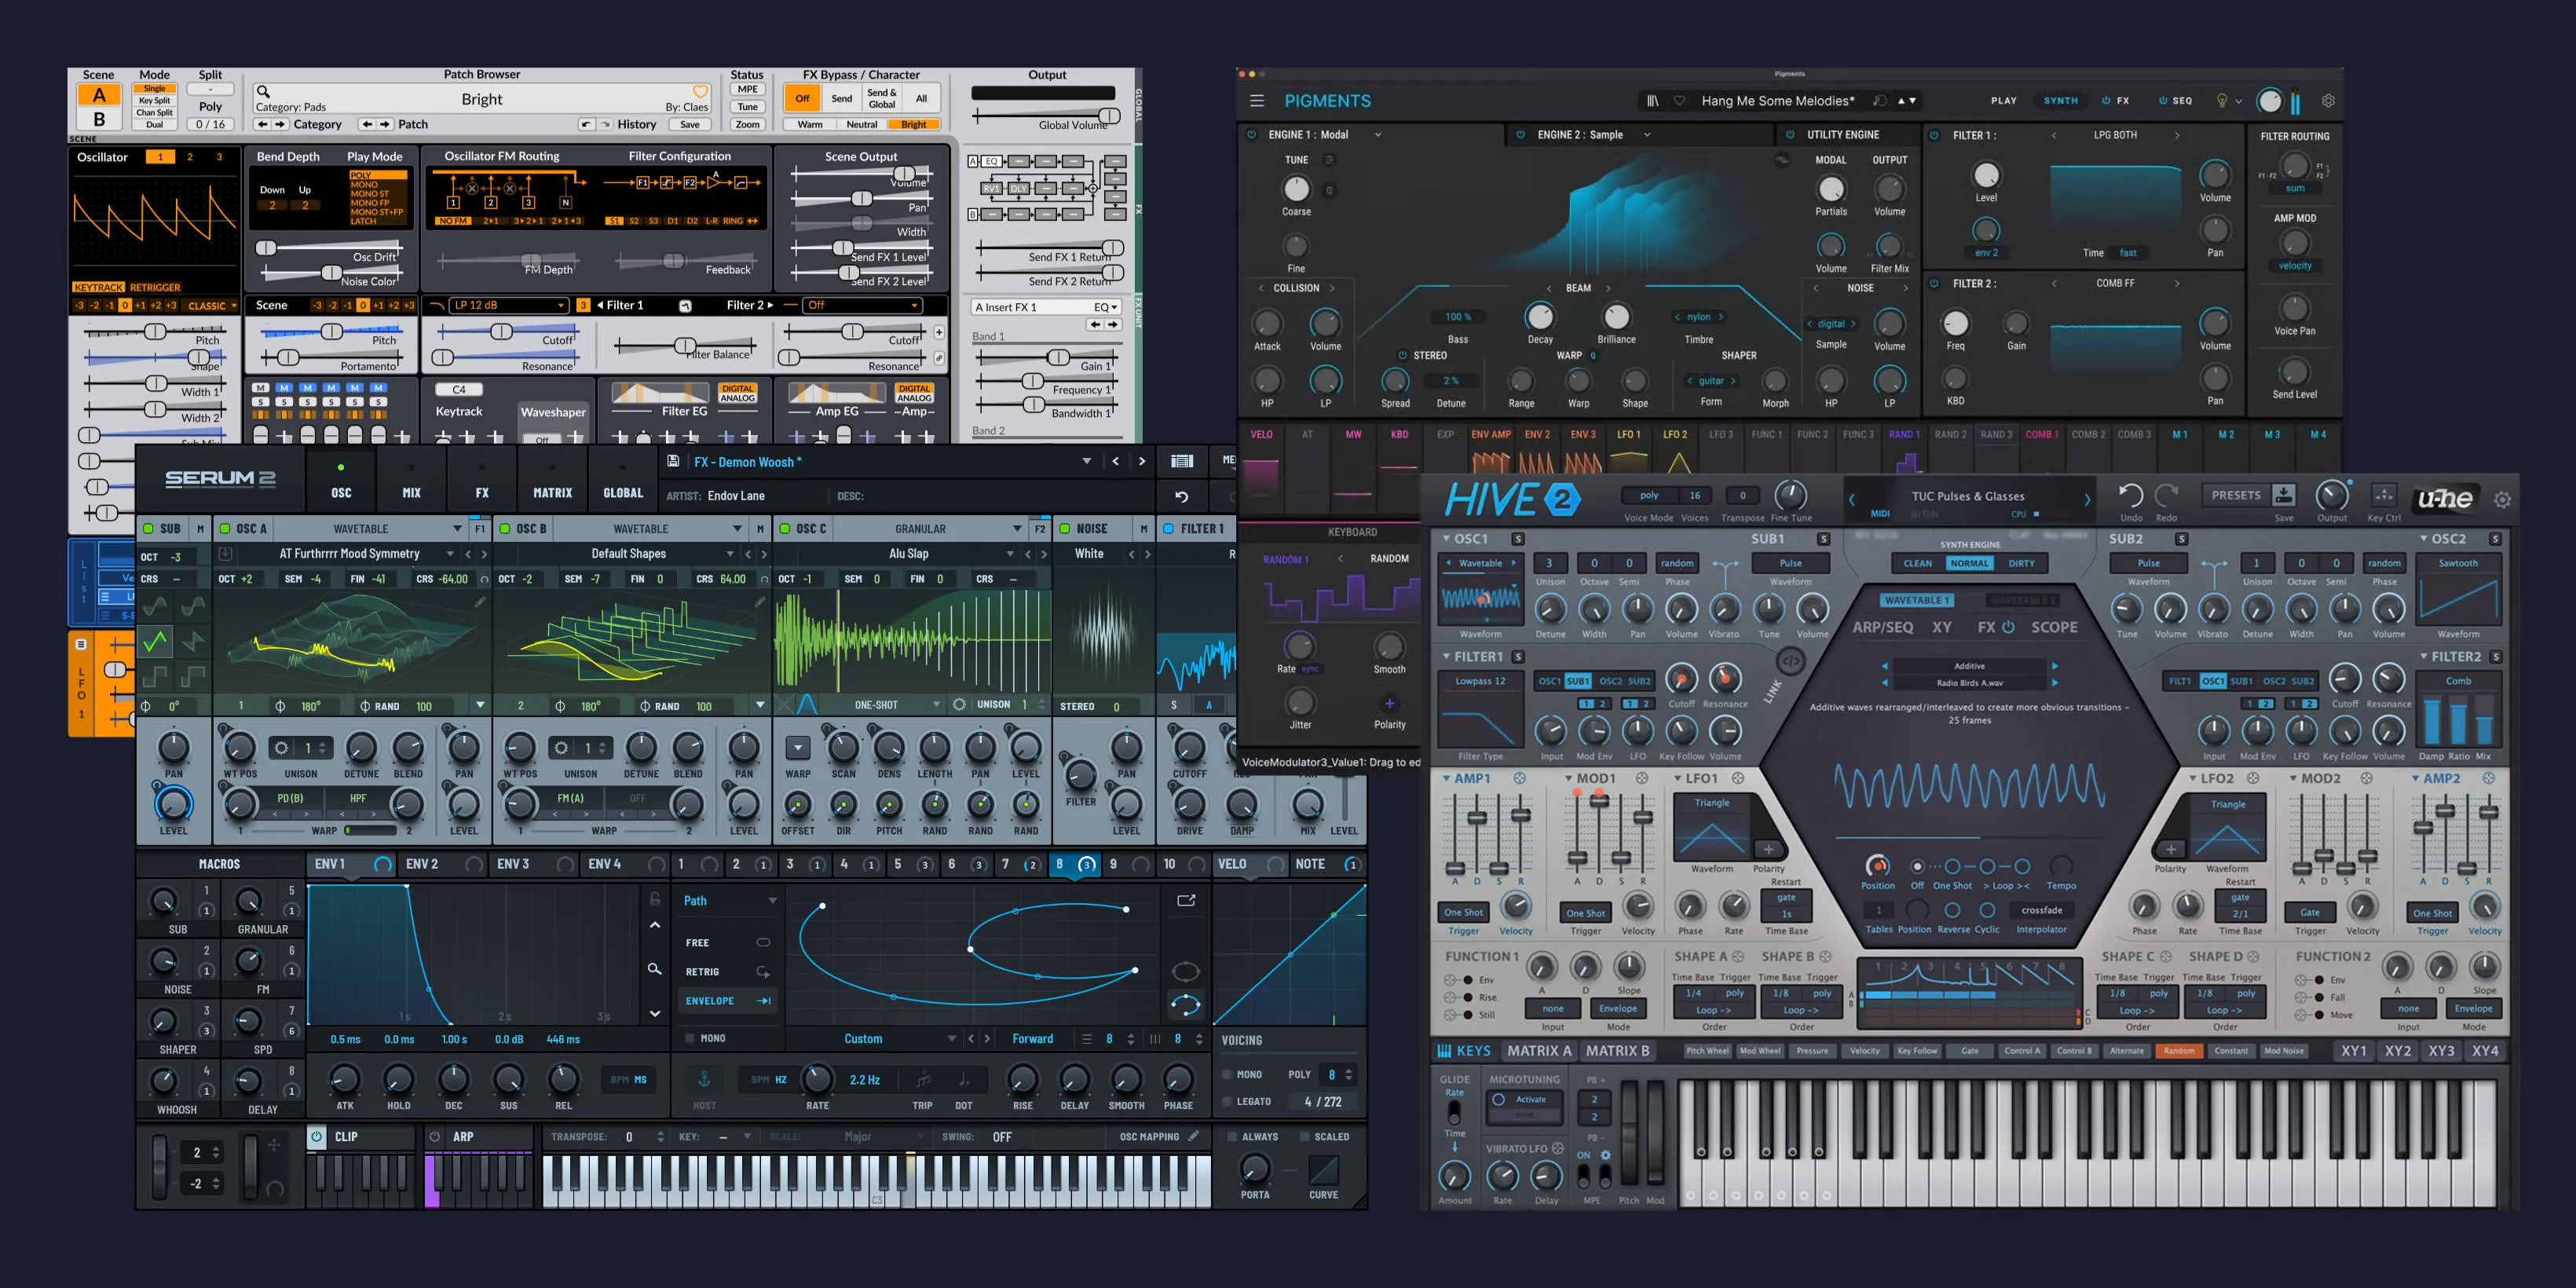The width and height of the screenshot is (2576, 1288).
Task: Open the Surge LP 12 dB filter type dropdown
Action: pyautogui.click(x=508, y=305)
